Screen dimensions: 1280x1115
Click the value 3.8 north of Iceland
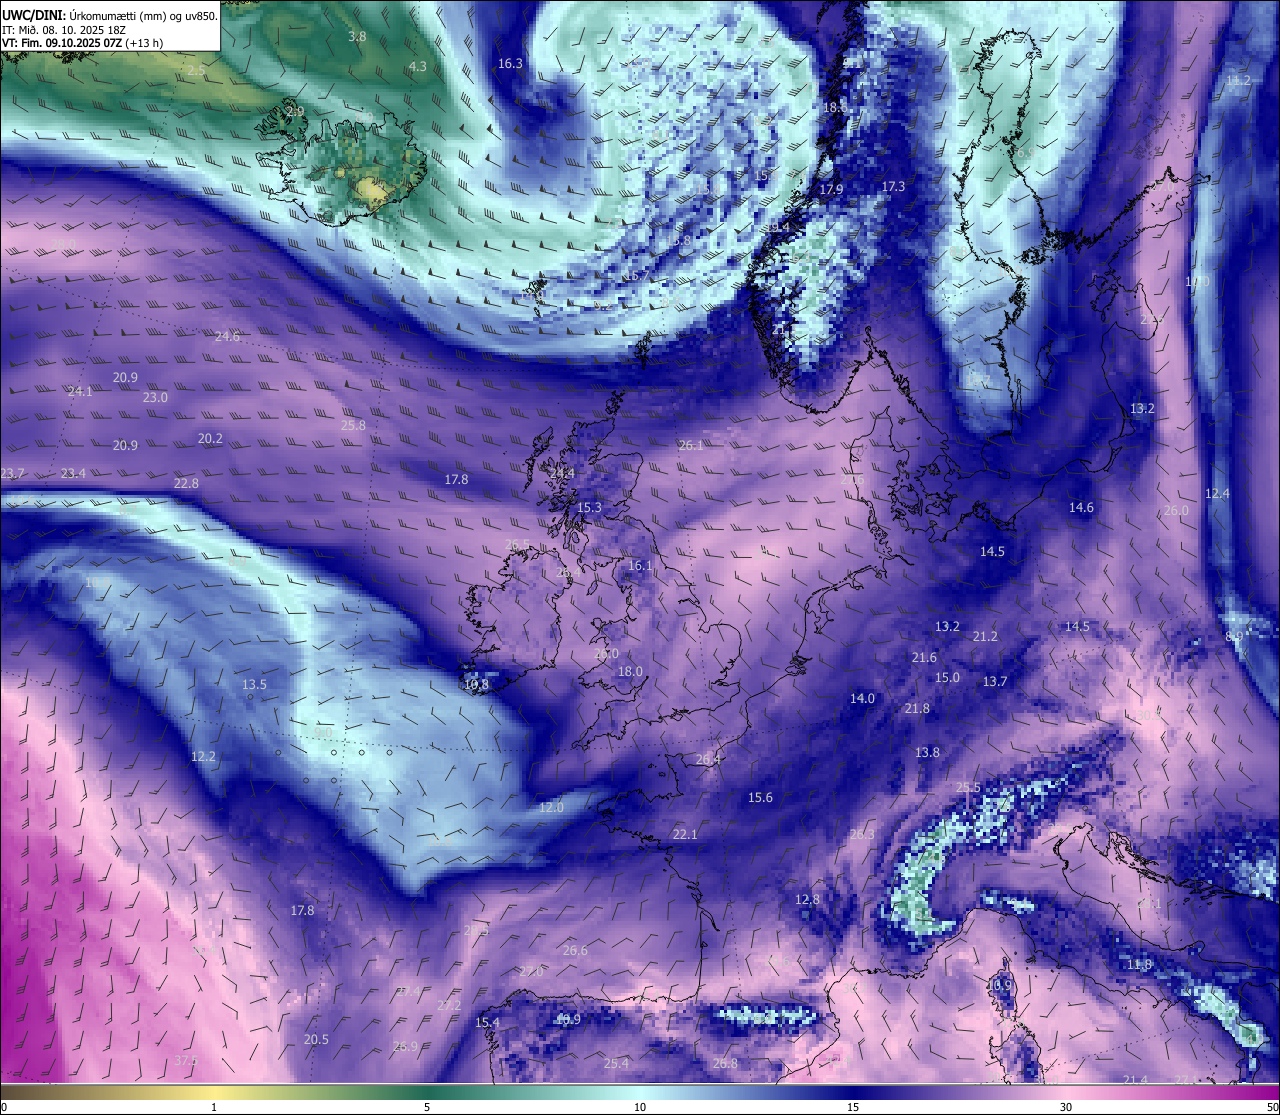[x=357, y=36]
